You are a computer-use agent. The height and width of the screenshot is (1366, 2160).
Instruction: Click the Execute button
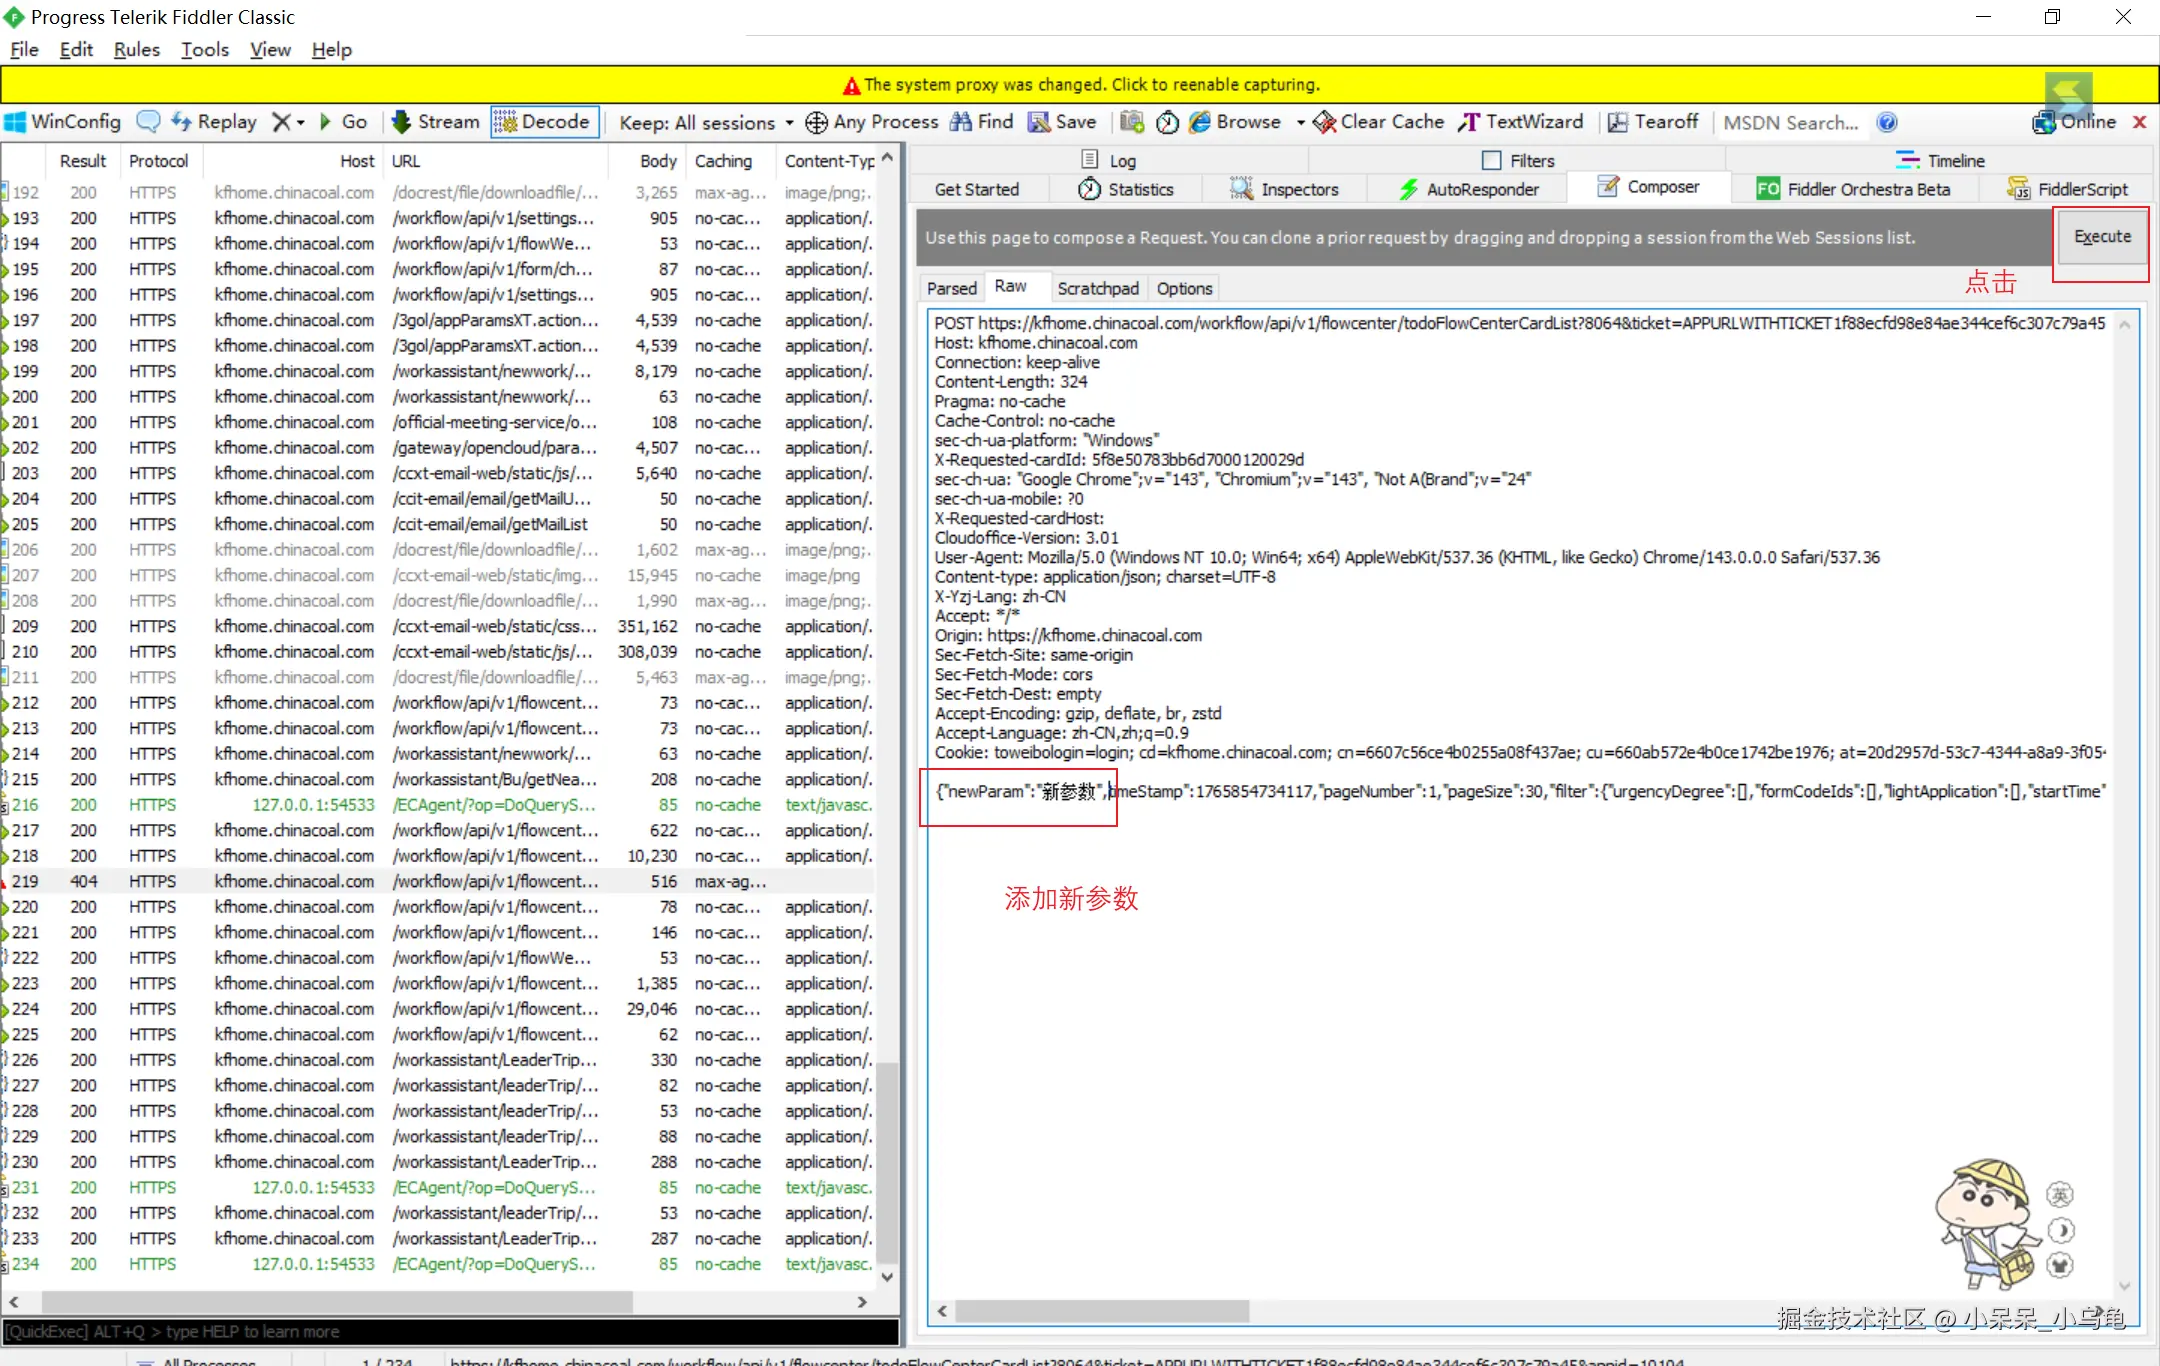(x=2101, y=237)
